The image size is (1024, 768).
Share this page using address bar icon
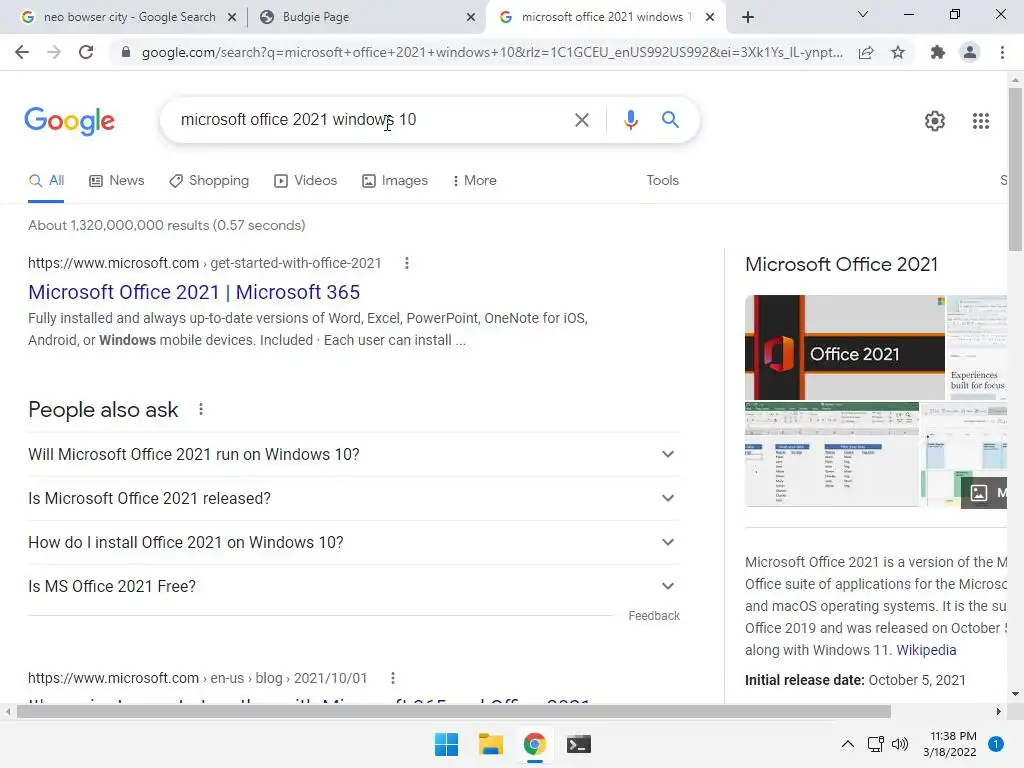point(866,52)
